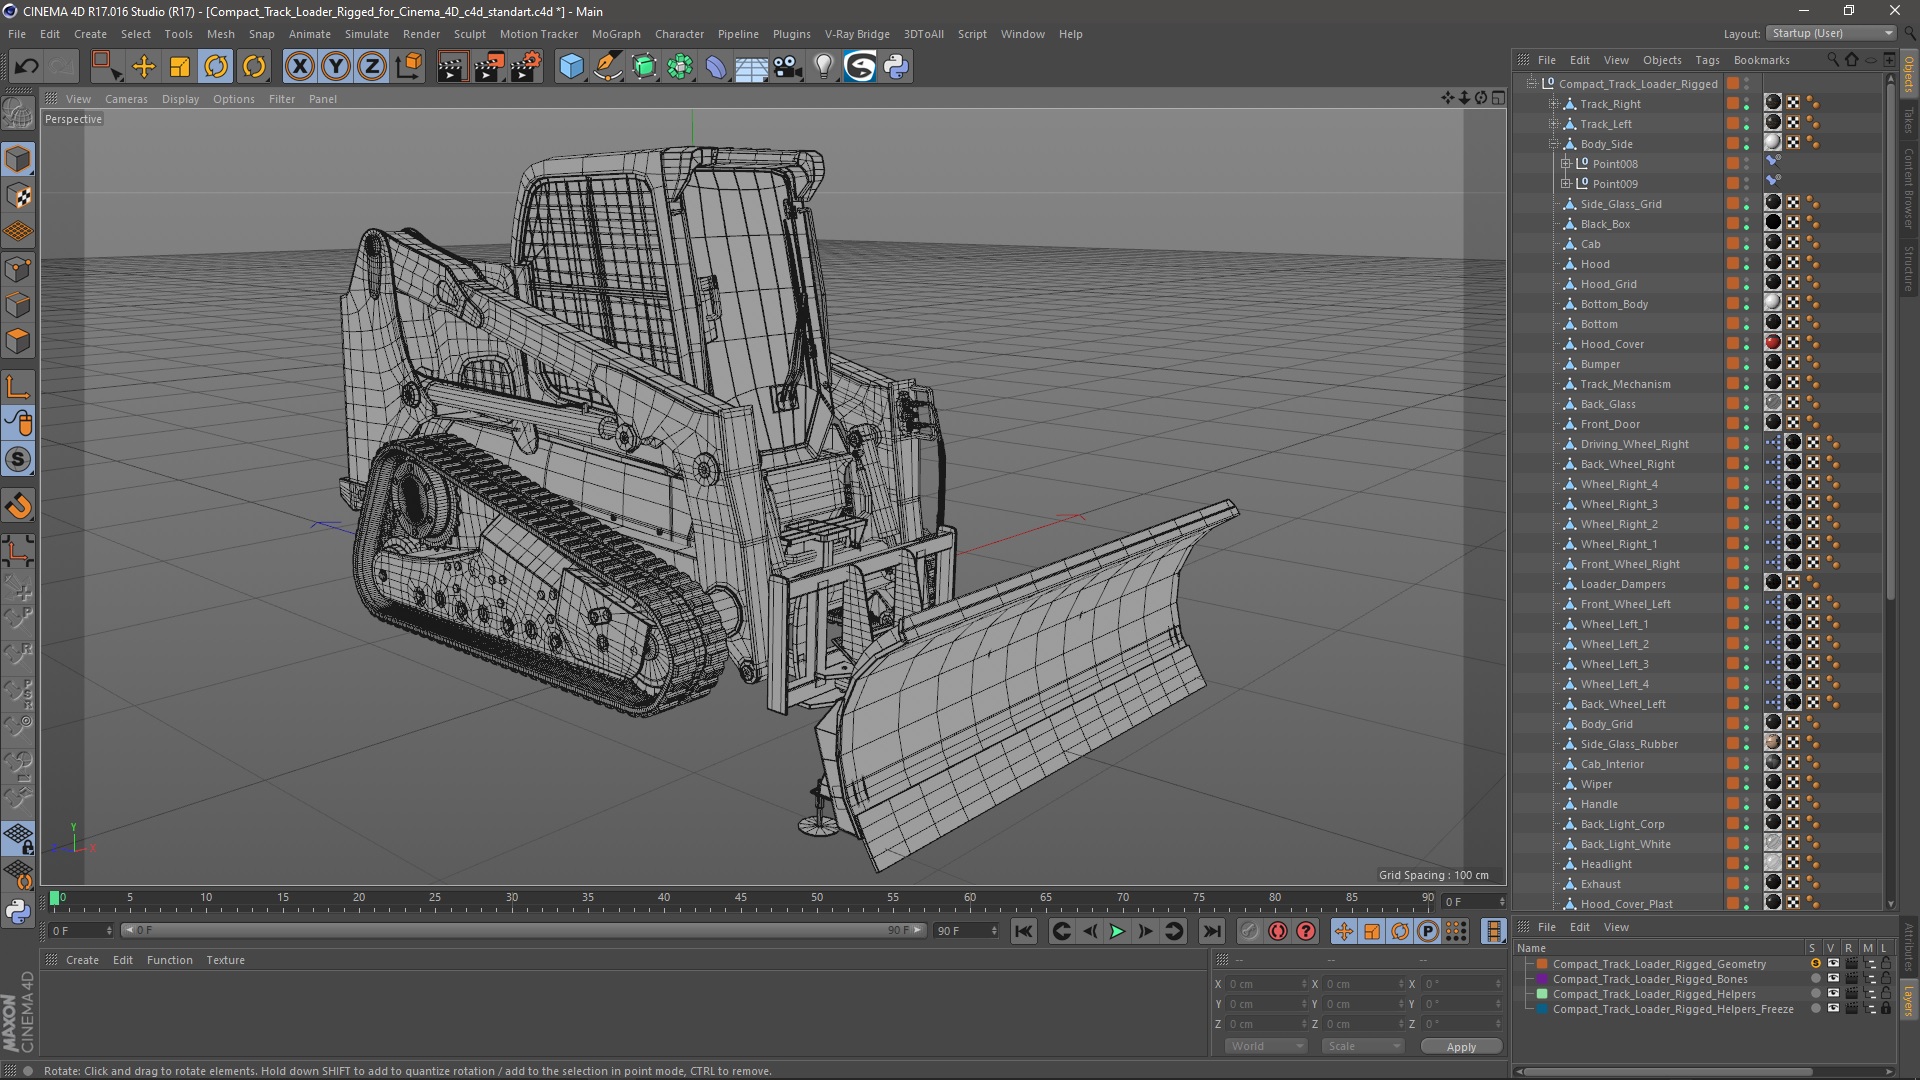Toggle X axis lock

point(299,67)
